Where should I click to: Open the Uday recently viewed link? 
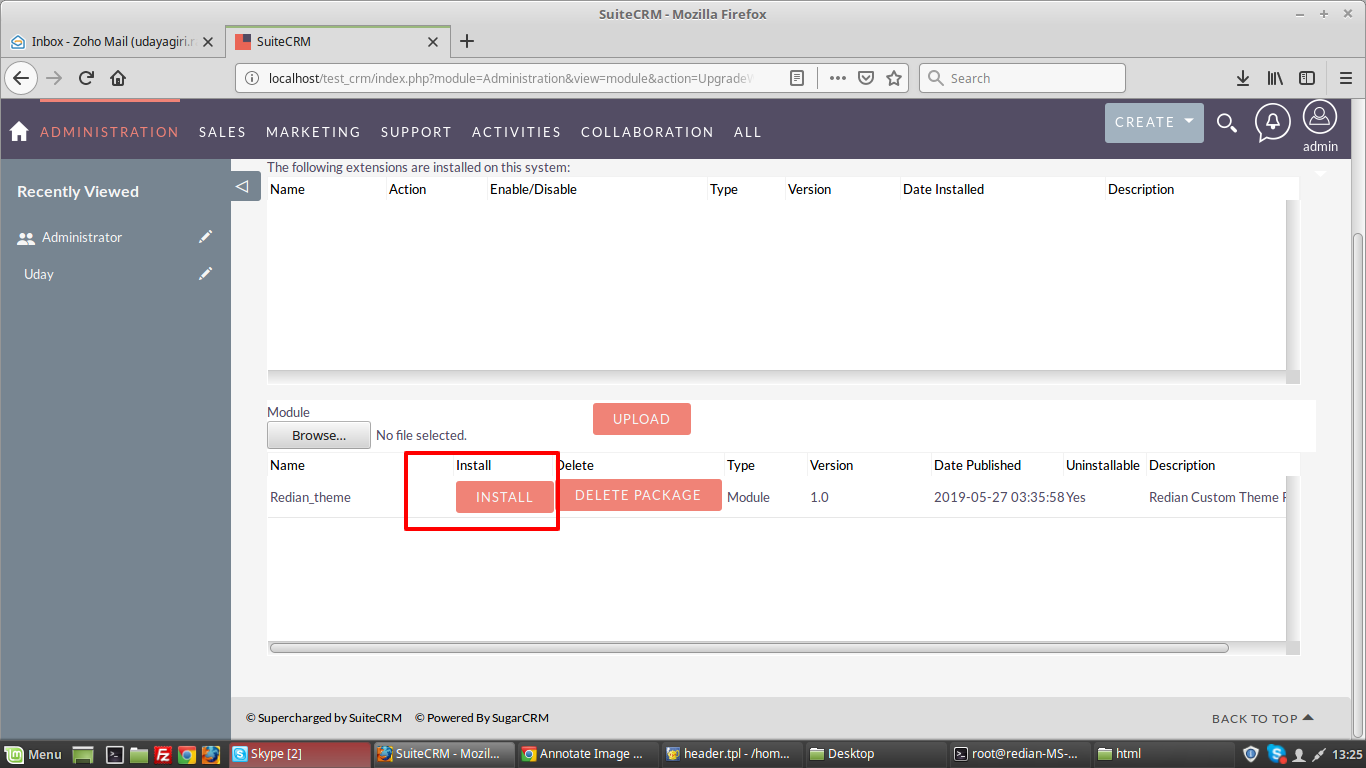pos(39,274)
